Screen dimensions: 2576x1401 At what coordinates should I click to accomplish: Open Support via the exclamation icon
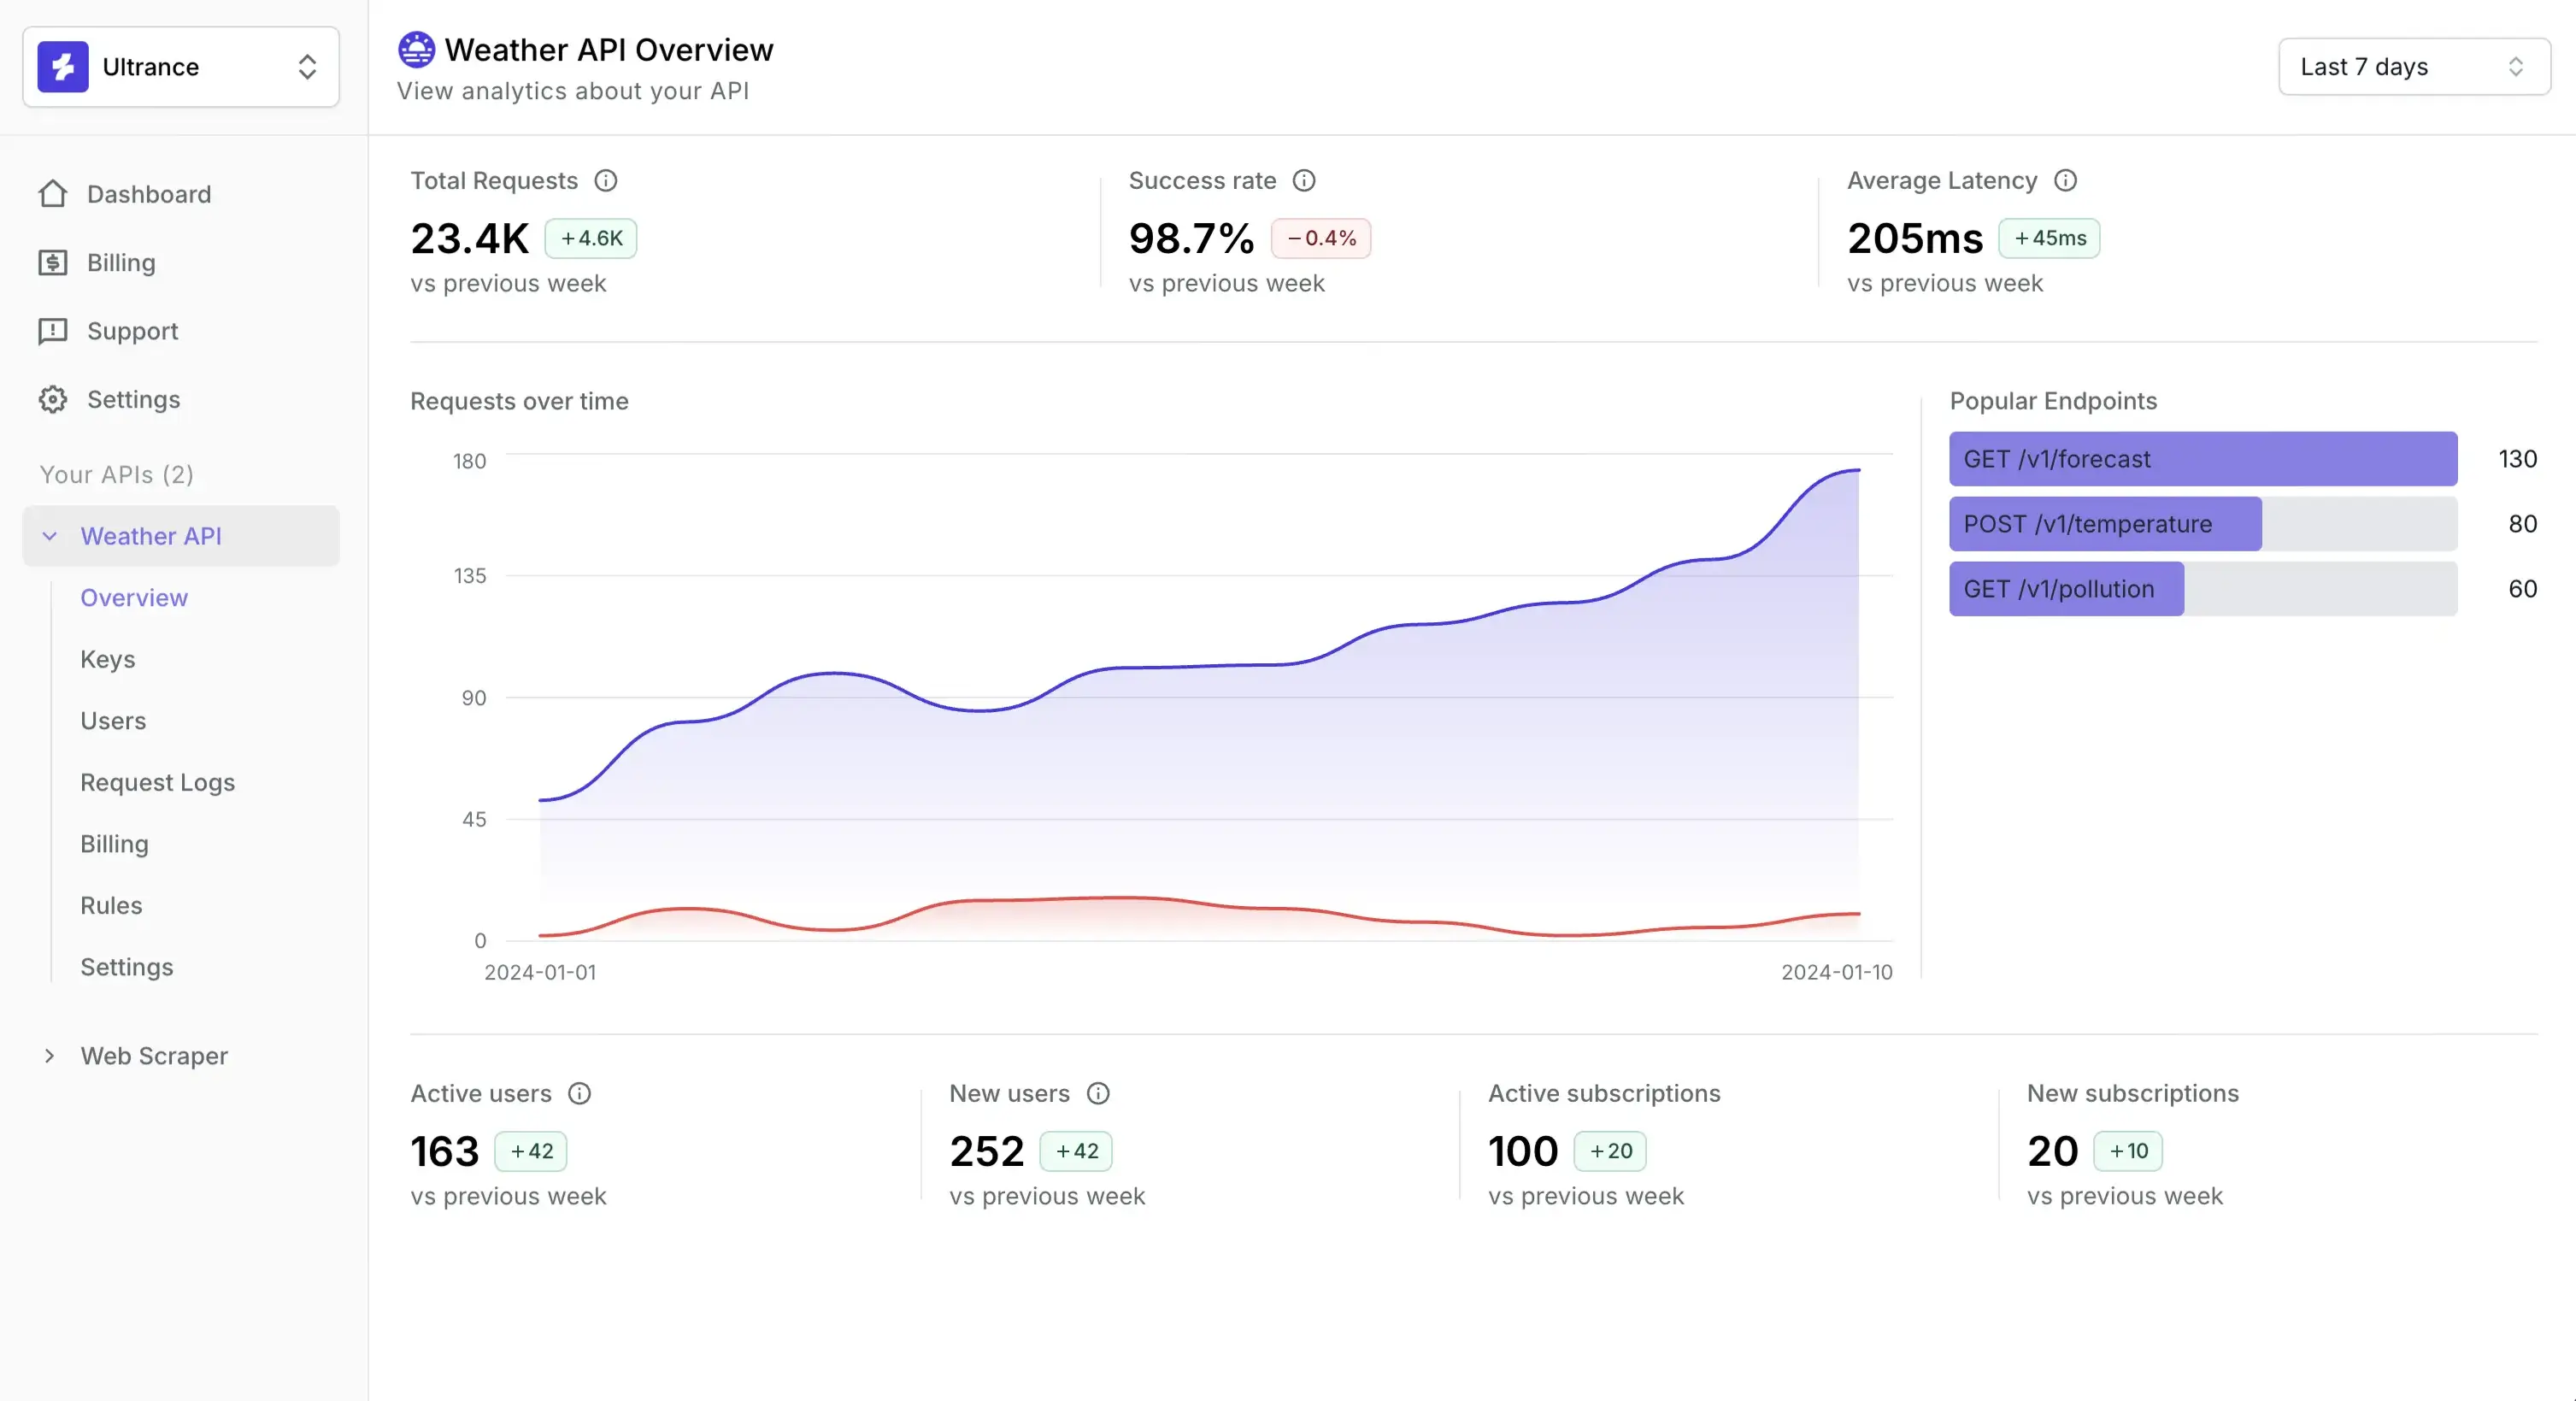pos(53,331)
